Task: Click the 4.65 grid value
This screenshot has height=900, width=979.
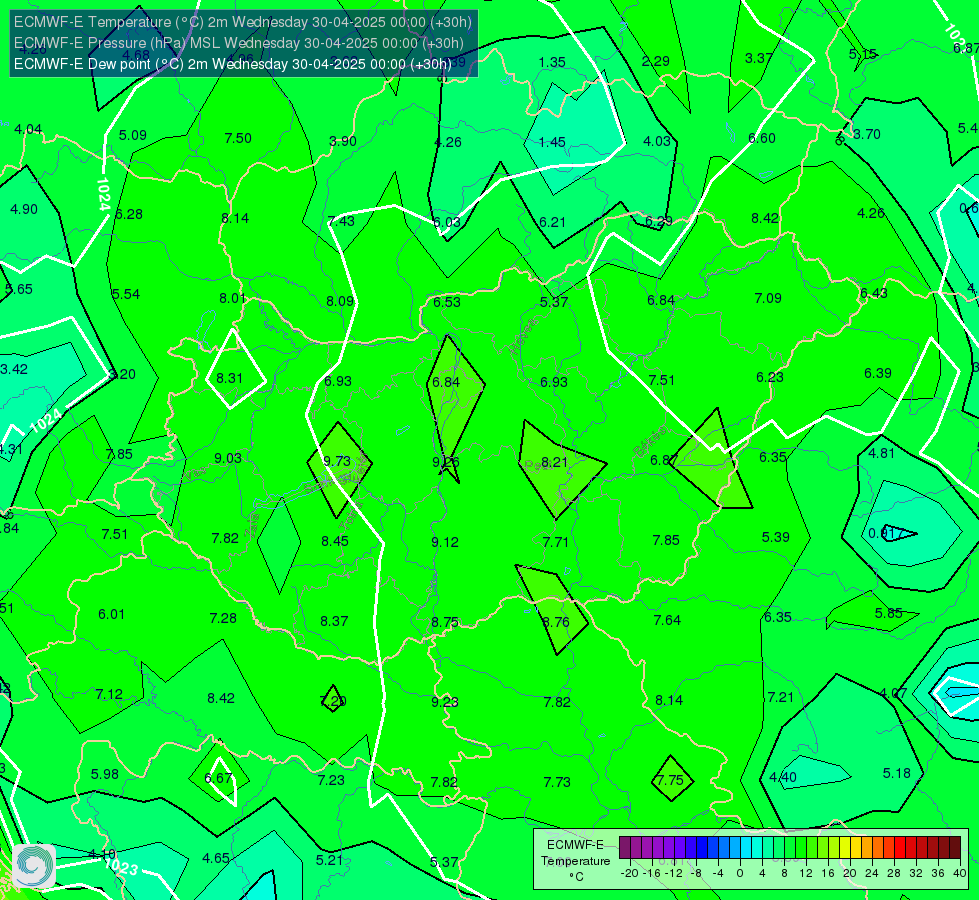Action: point(216,859)
